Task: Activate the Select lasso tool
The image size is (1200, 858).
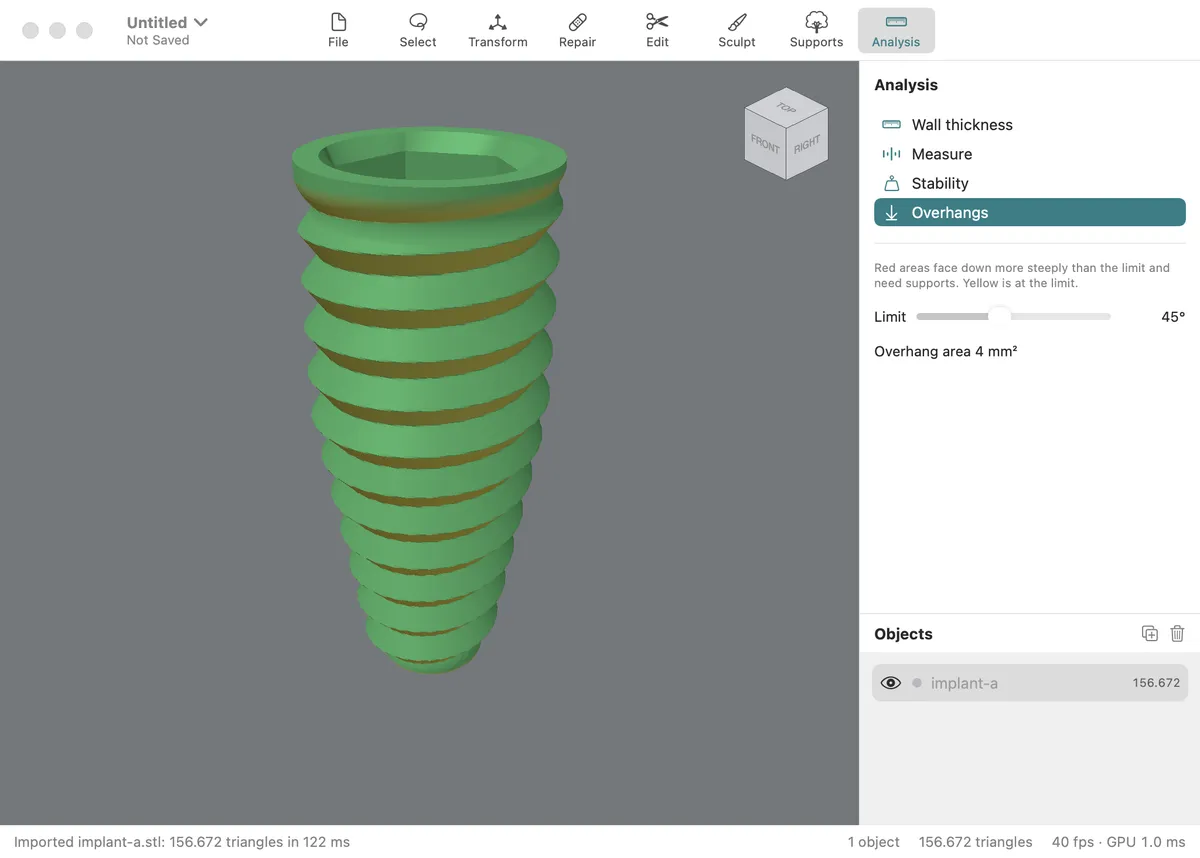Action: coord(418,30)
